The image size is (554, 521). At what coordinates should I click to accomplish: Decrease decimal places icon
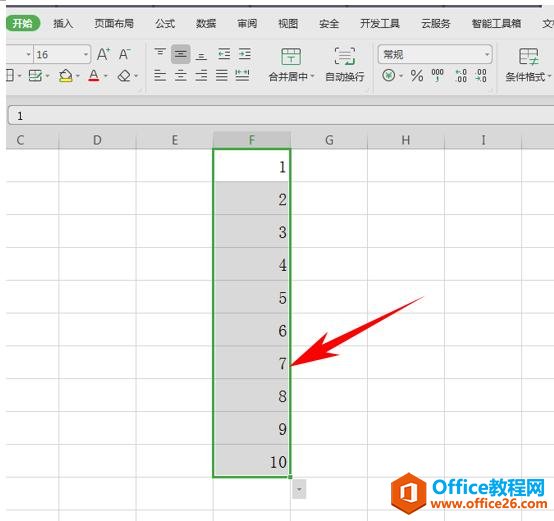(481, 76)
